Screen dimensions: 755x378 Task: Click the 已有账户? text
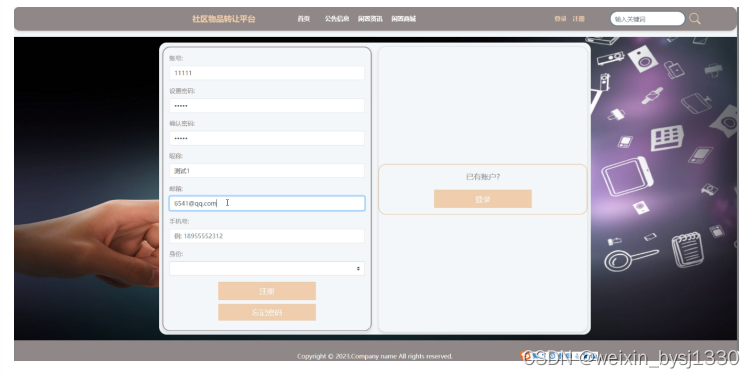[x=482, y=177]
